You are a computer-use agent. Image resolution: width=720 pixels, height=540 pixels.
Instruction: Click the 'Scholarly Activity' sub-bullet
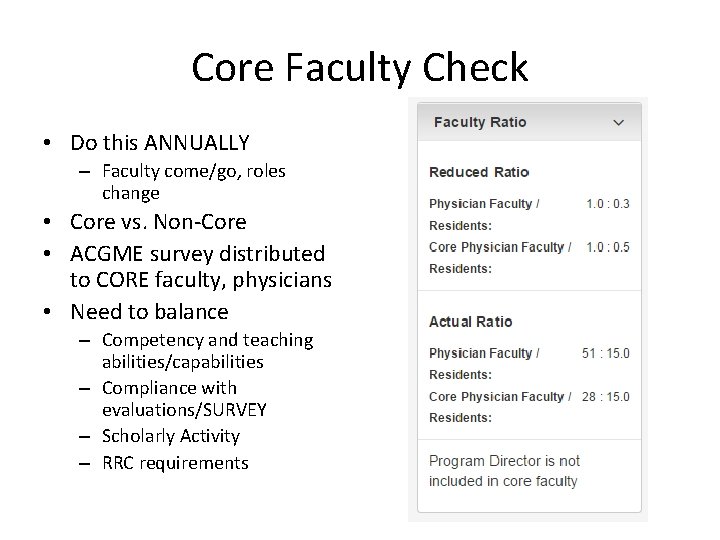tap(171, 436)
